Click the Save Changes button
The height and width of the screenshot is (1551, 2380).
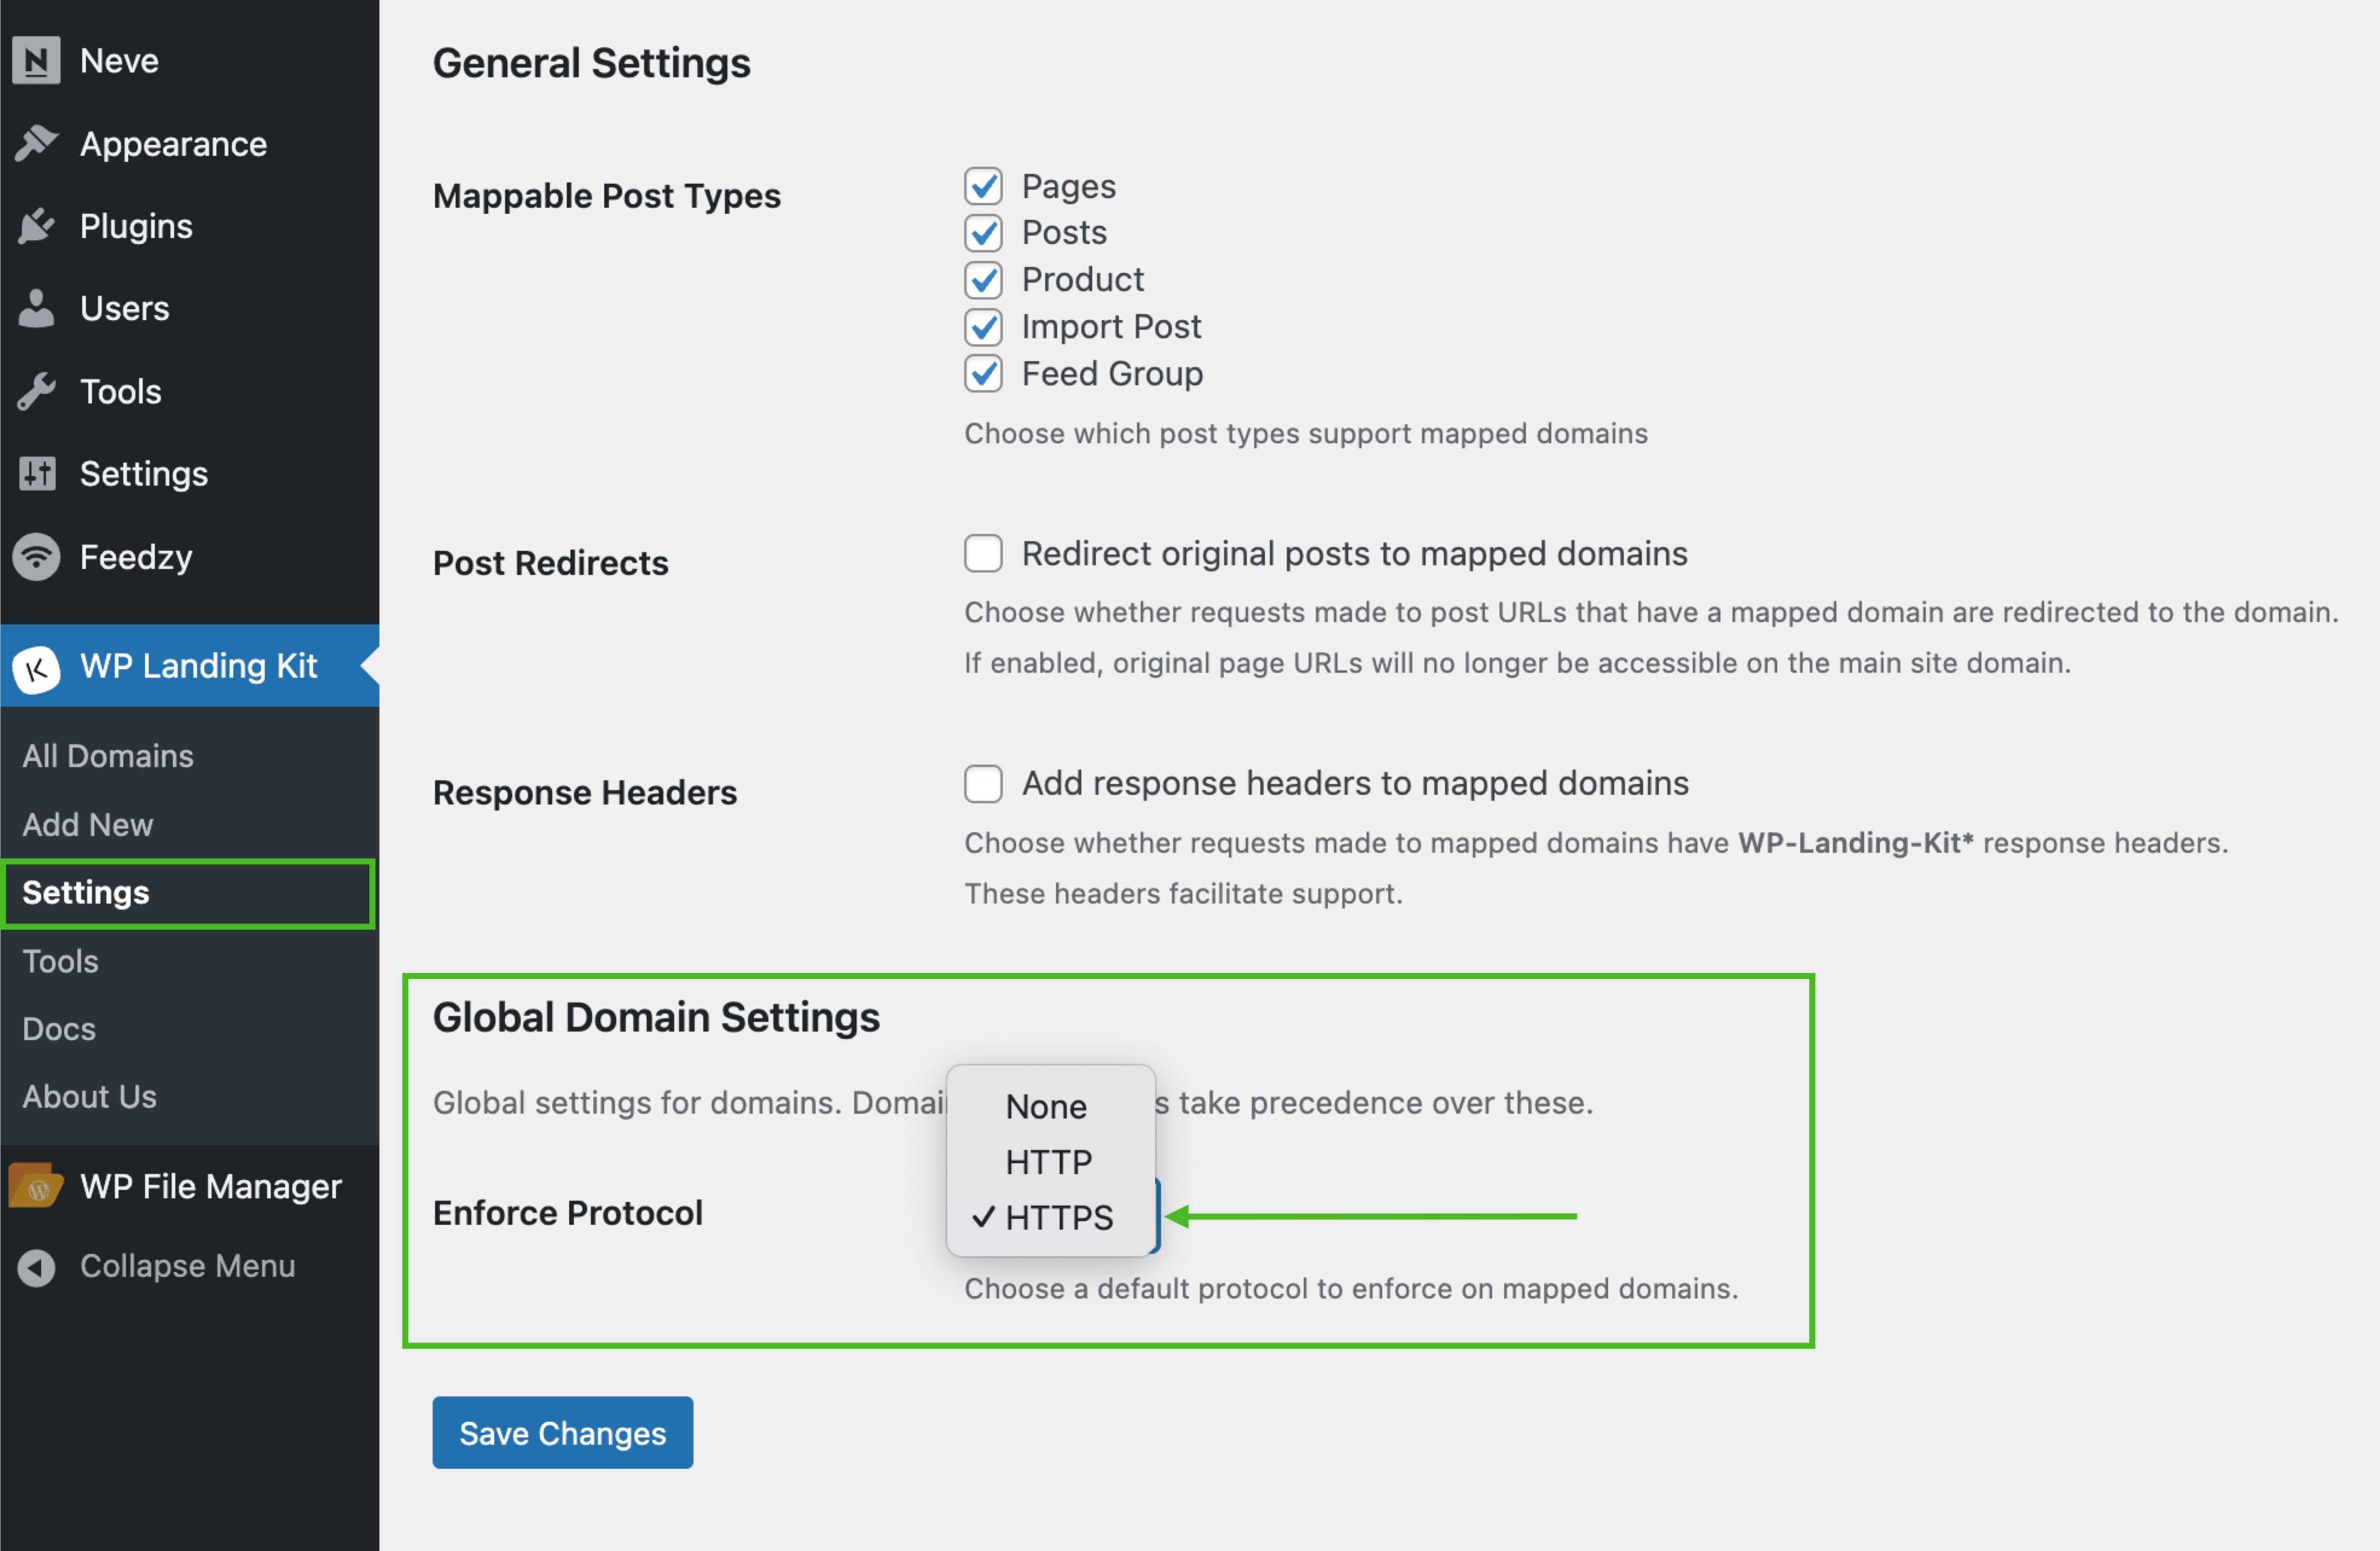coord(562,1432)
